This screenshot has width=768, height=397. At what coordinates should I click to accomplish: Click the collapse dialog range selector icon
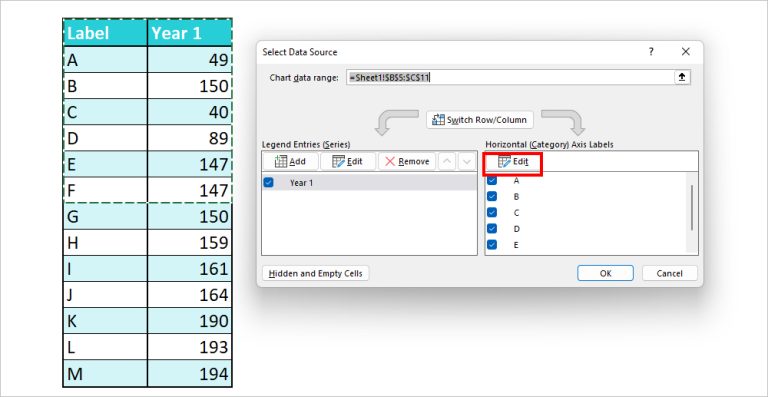coord(682,77)
